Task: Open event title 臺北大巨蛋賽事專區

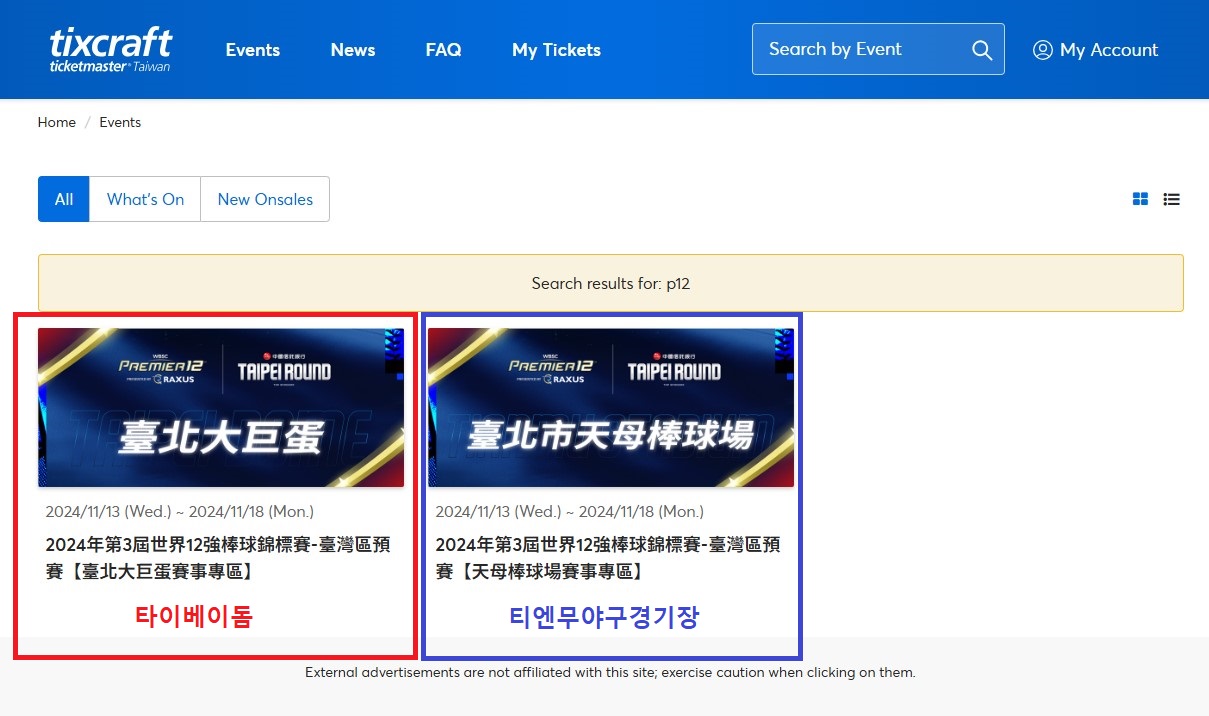Action: pyautogui.click(x=218, y=558)
